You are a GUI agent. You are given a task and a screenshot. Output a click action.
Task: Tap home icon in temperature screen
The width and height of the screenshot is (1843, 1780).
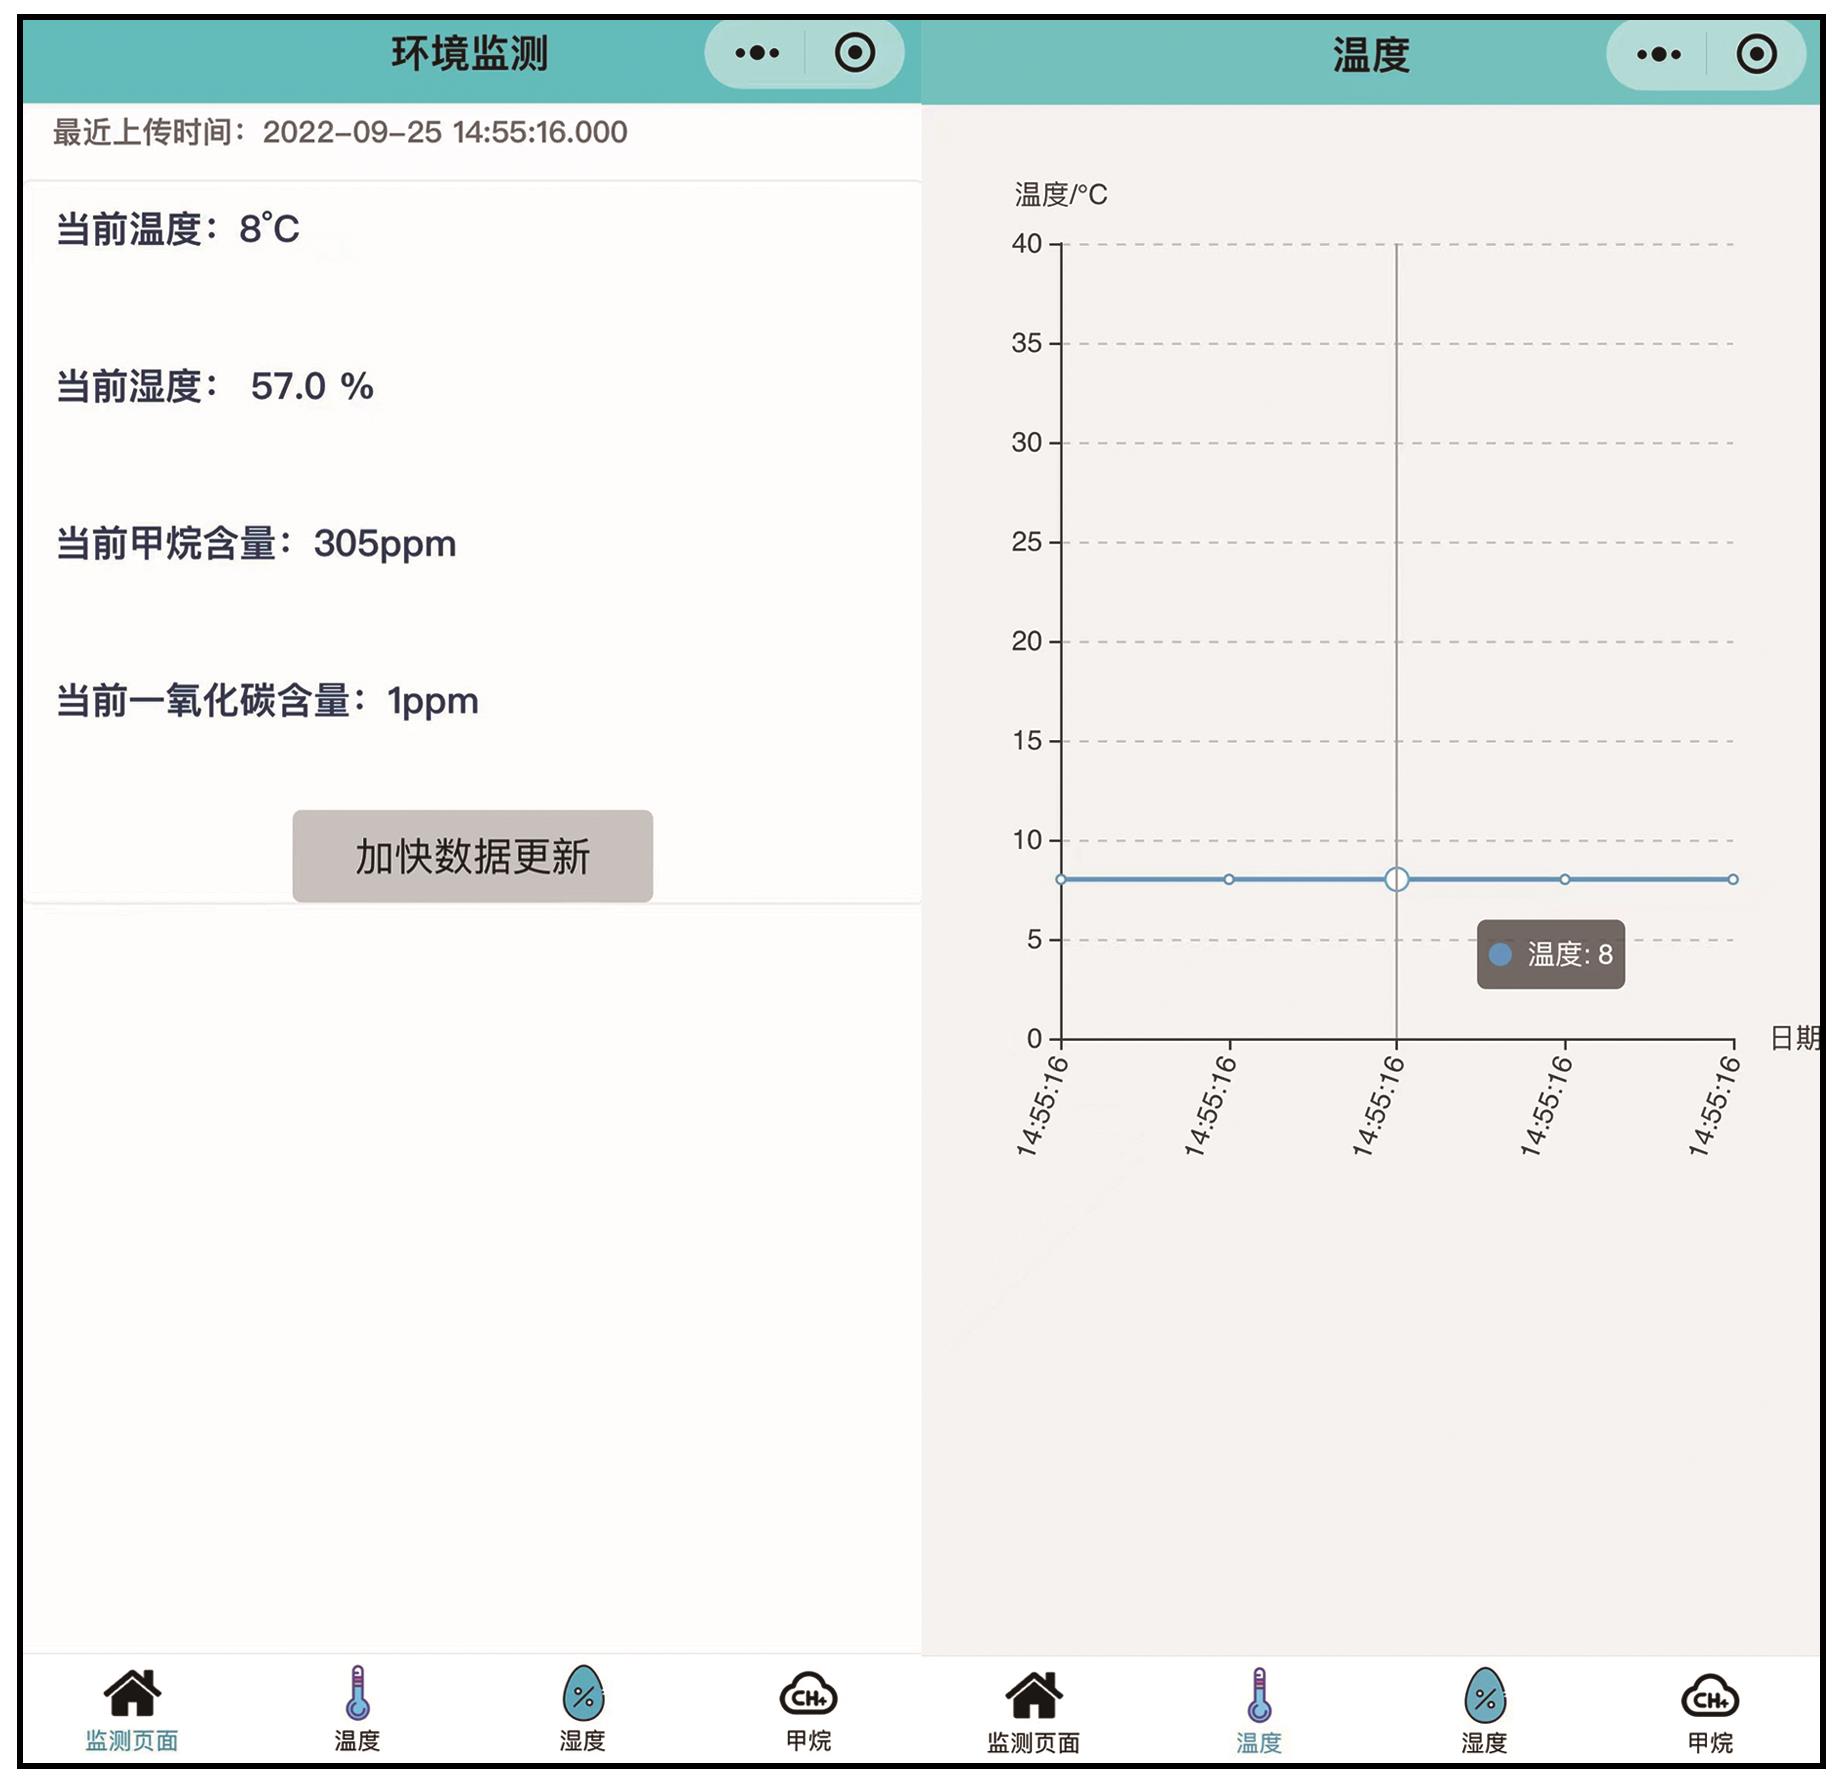(1034, 1696)
